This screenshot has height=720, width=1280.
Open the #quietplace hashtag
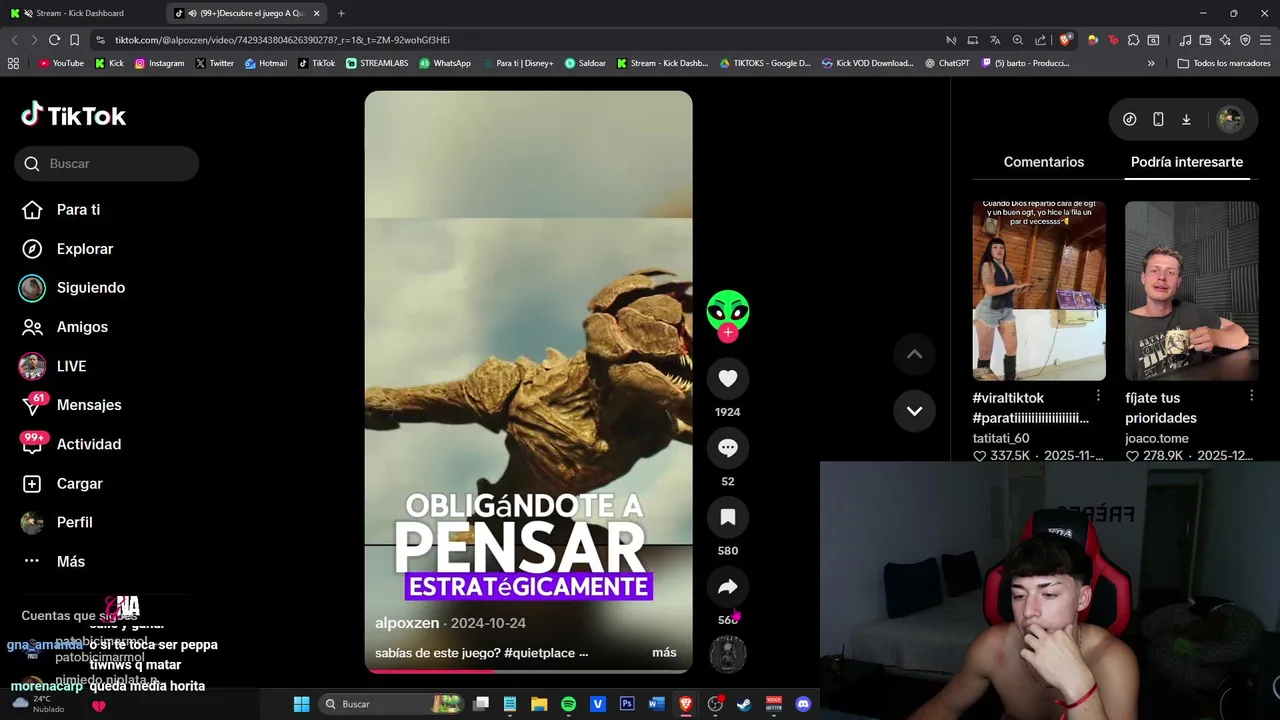point(540,653)
